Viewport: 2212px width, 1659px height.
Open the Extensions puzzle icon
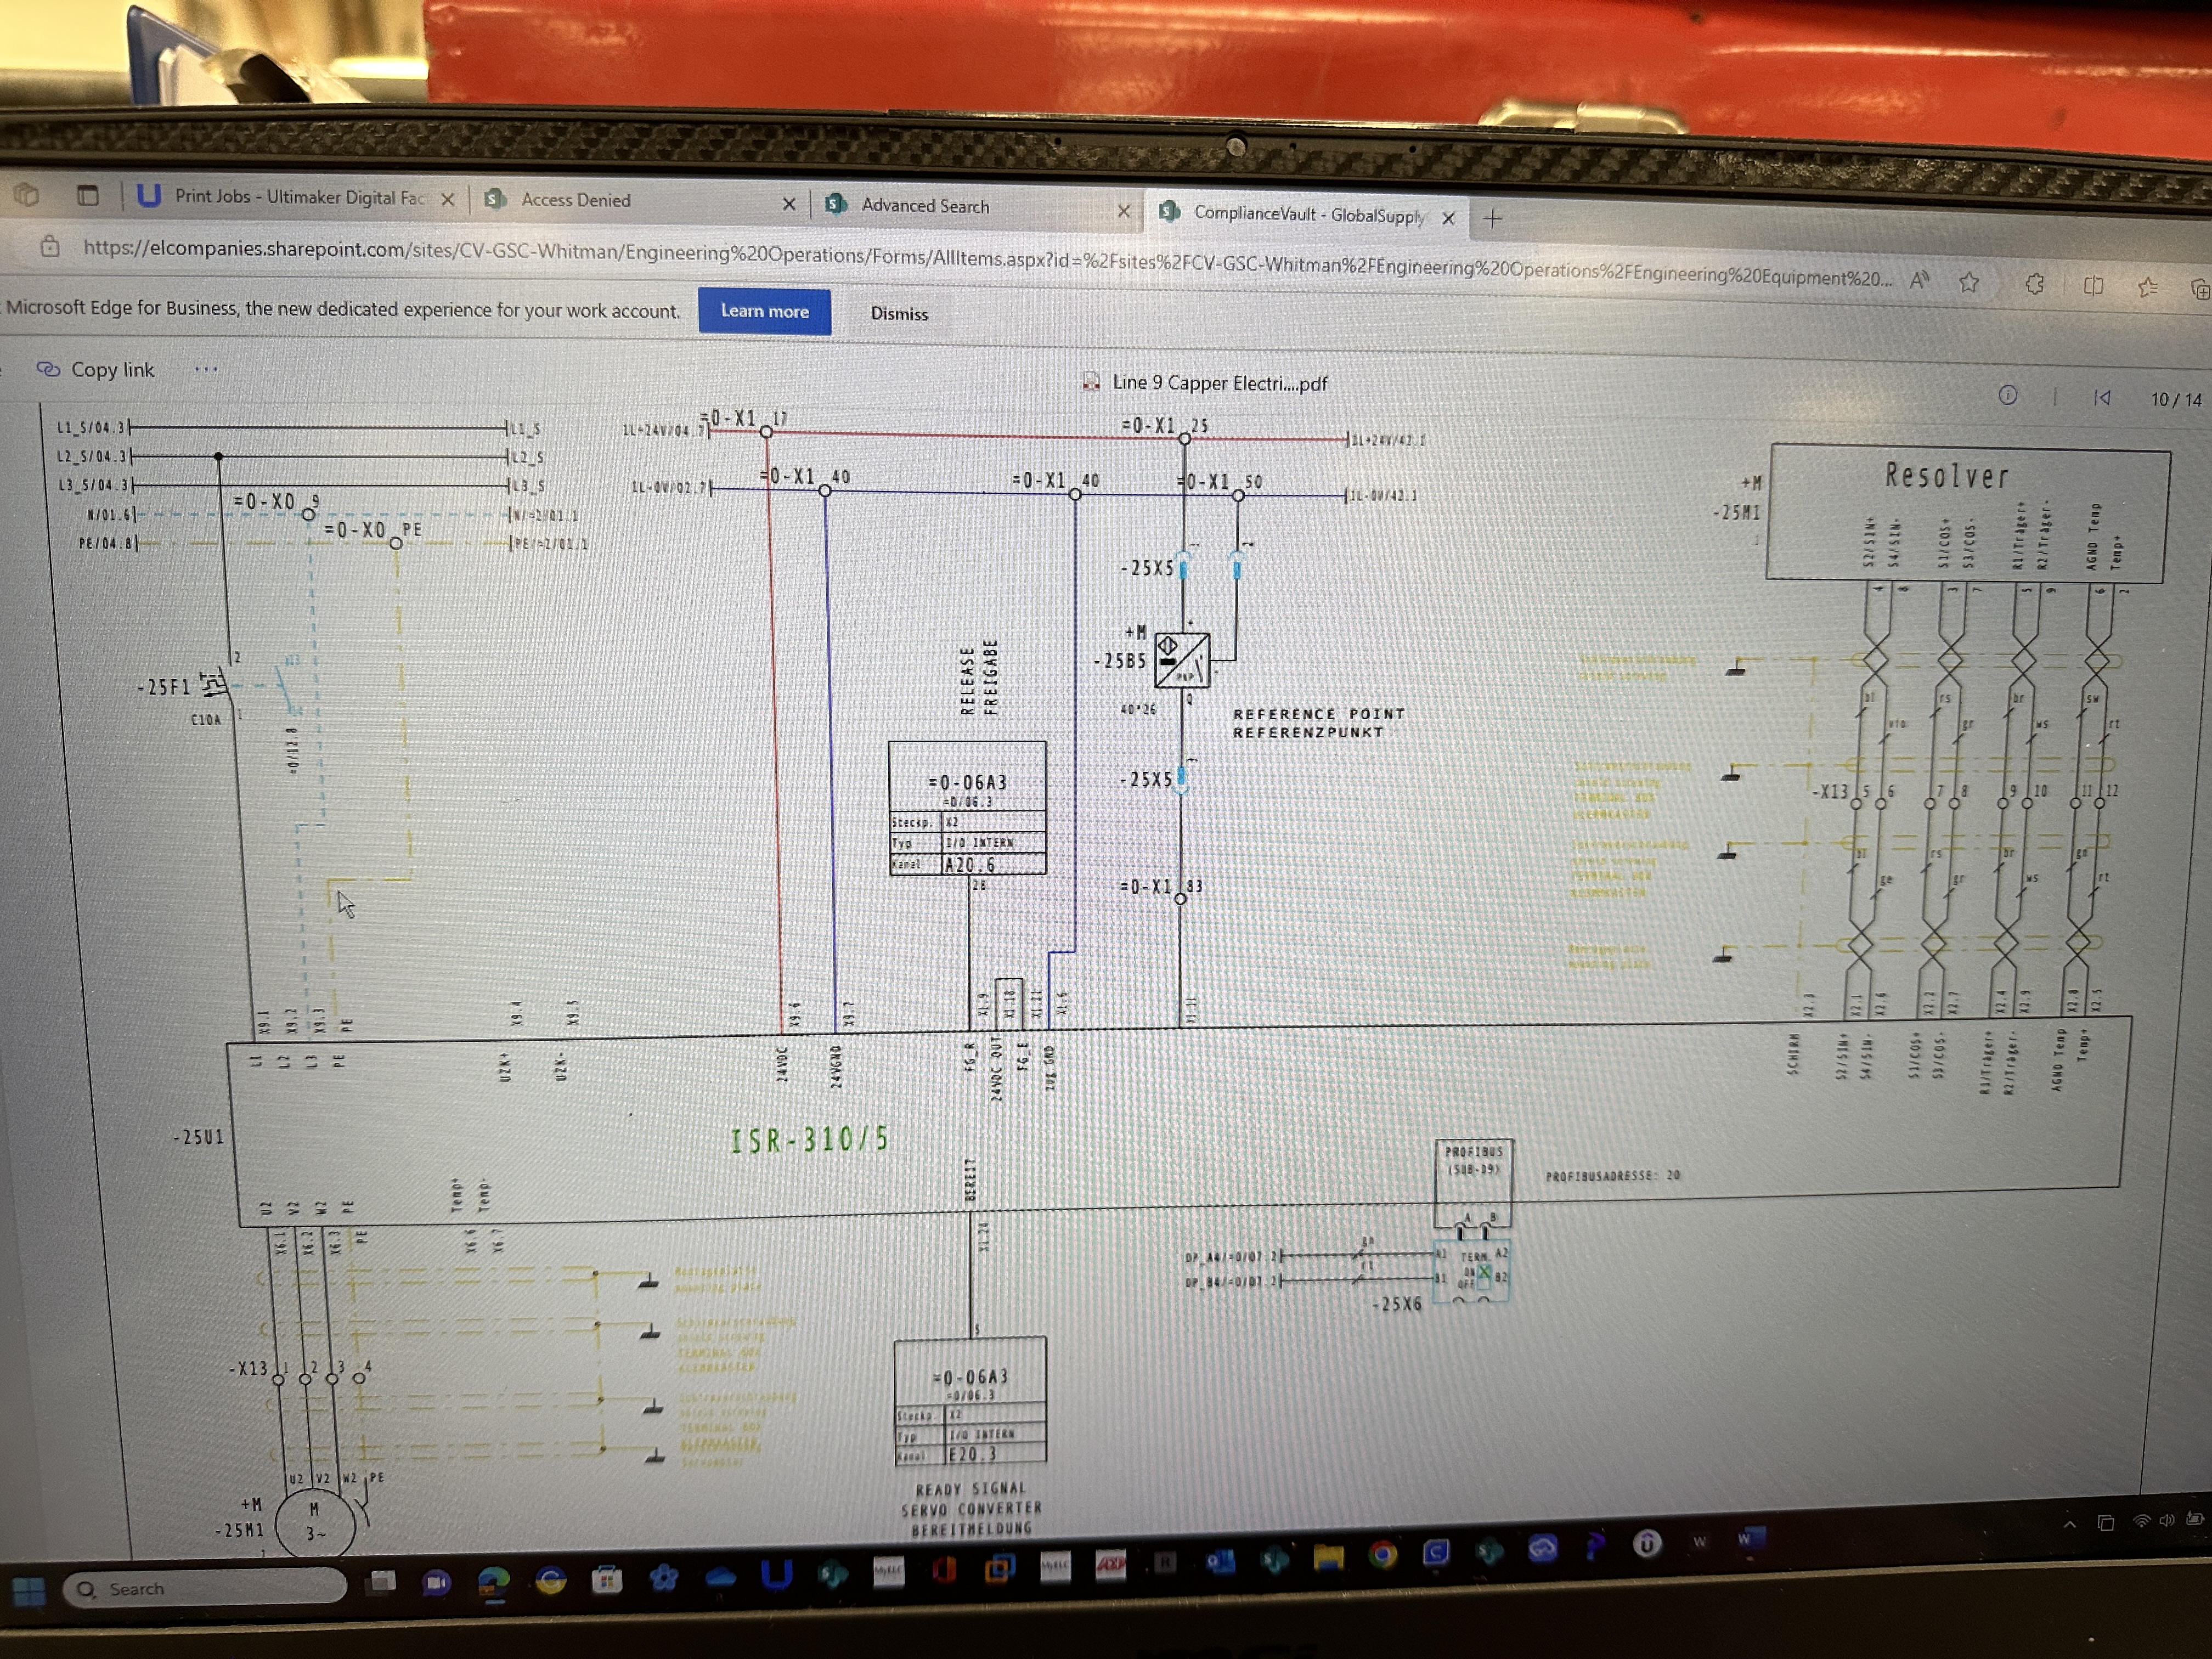[x=2034, y=284]
